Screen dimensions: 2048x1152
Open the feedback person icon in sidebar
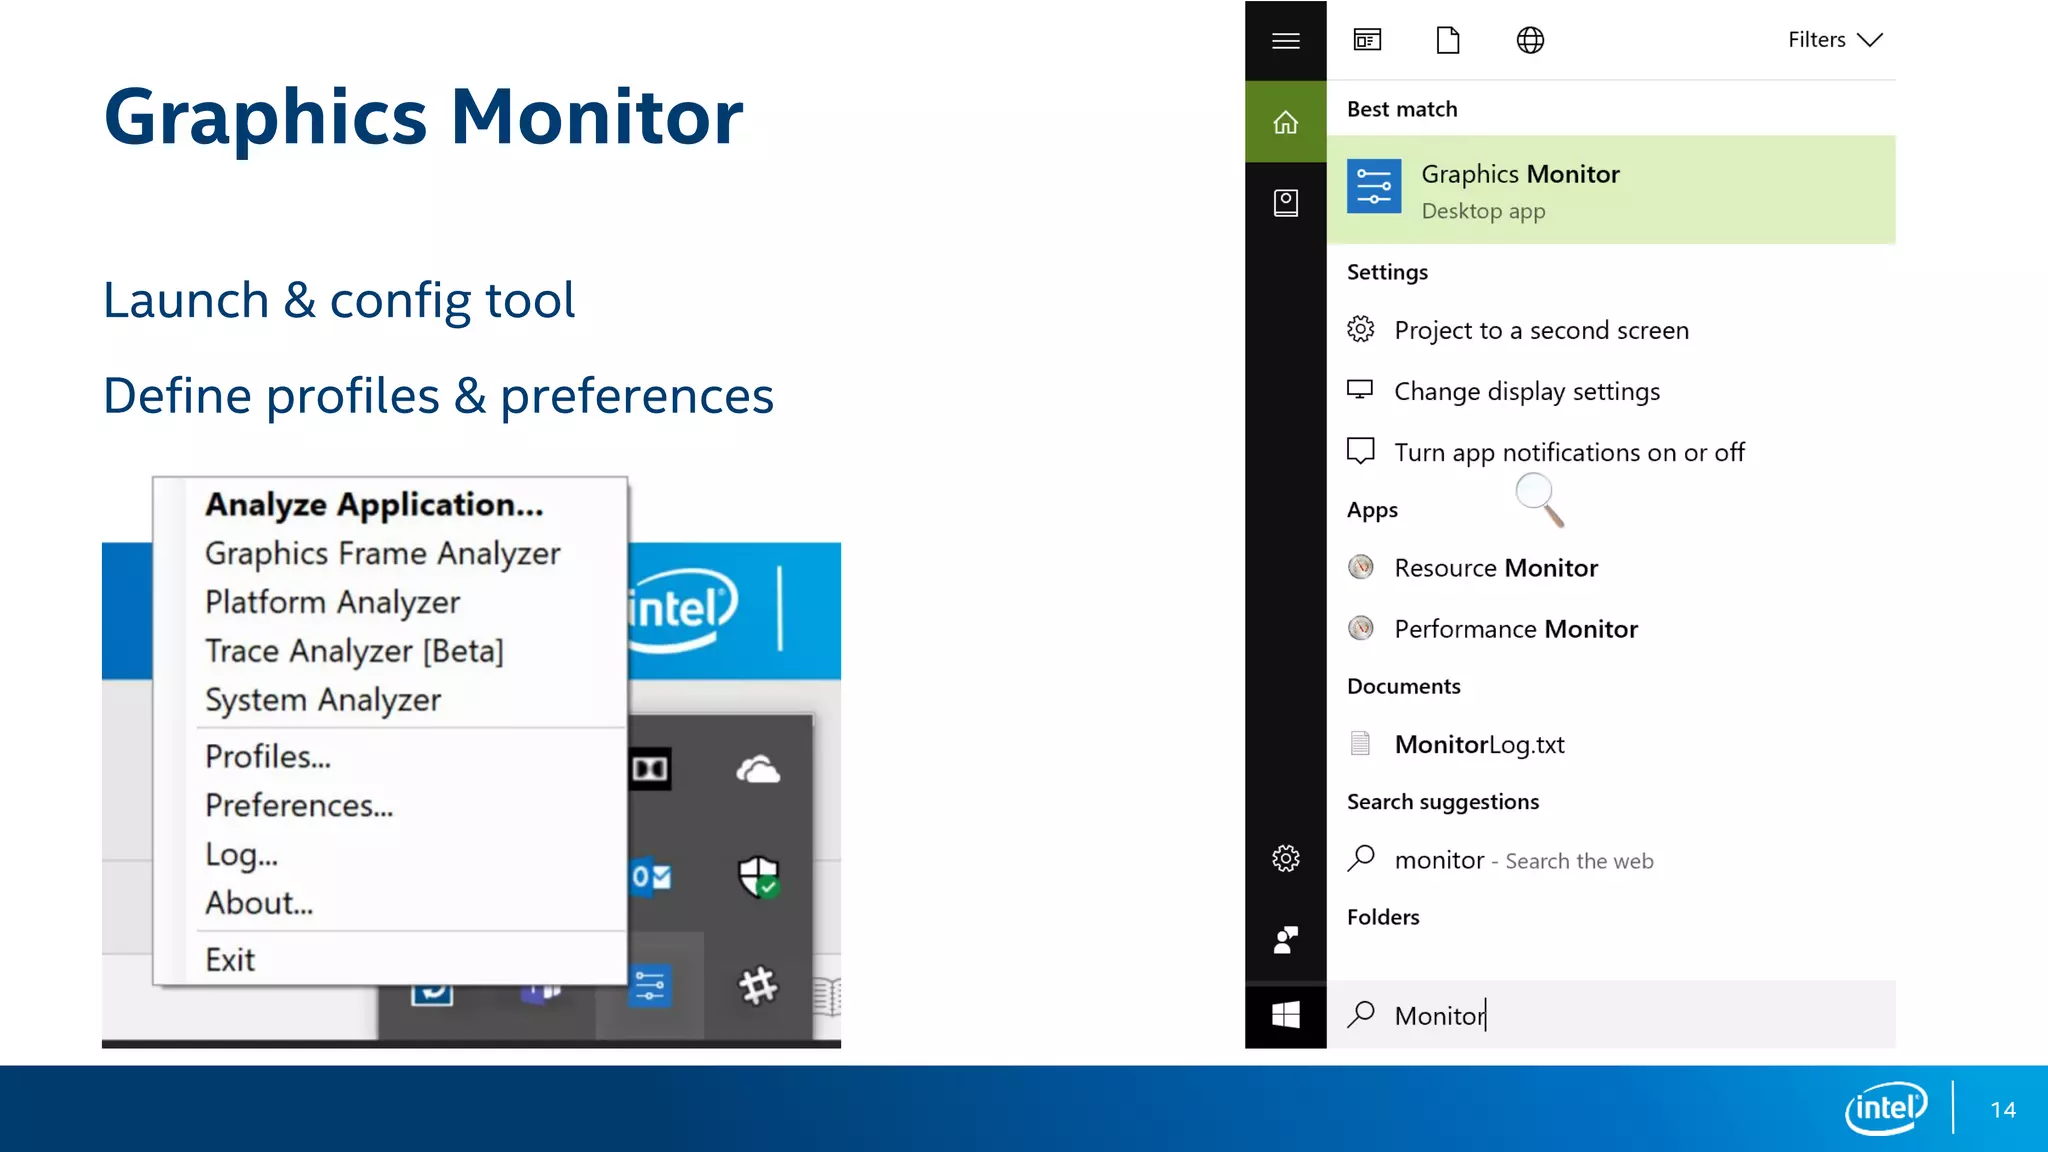point(1285,939)
